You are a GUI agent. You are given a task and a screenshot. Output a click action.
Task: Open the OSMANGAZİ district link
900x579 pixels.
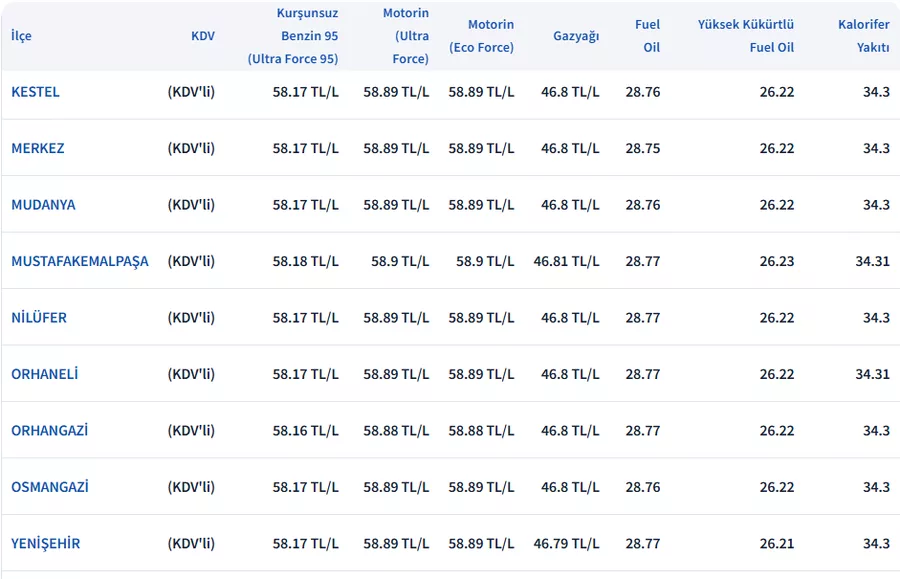(x=49, y=487)
